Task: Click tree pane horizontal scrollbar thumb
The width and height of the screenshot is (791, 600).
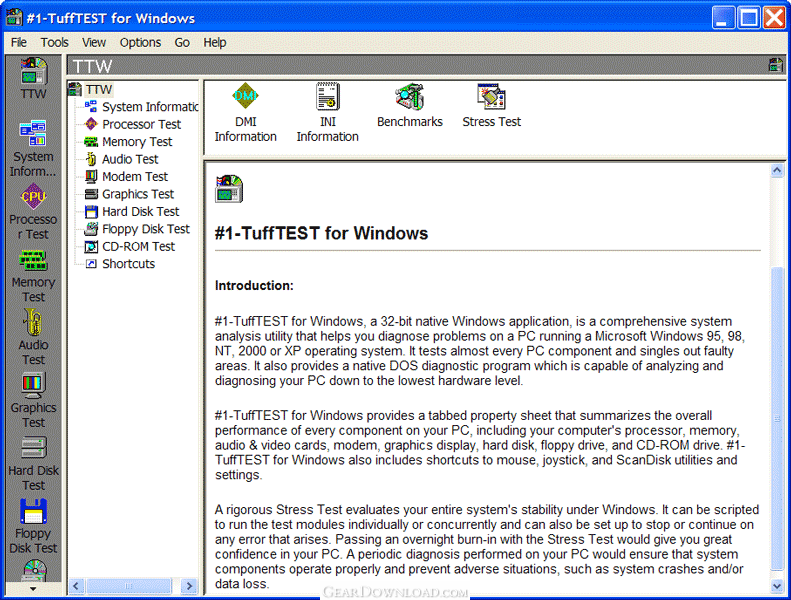Action: [x=129, y=586]
